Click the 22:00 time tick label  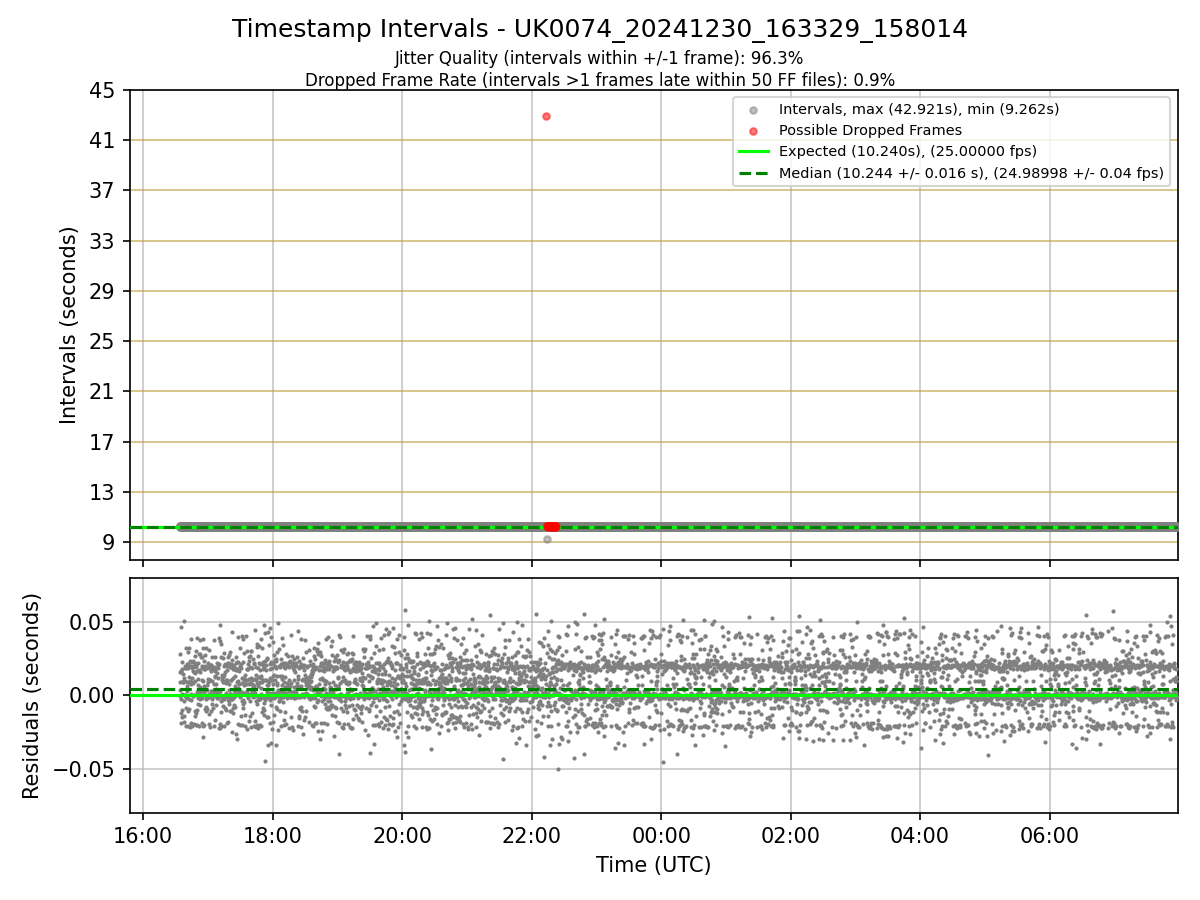532,834
